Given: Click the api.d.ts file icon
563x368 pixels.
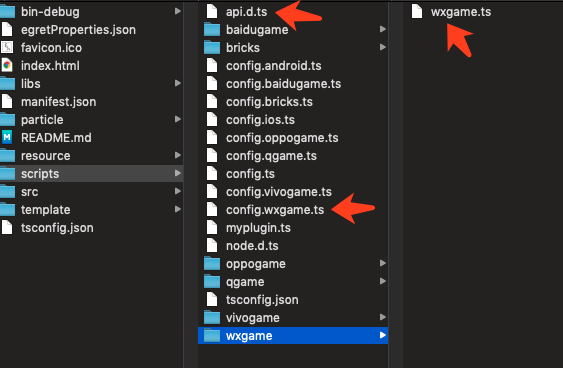Looking at the screenshot, I should [x=212, y=11].
